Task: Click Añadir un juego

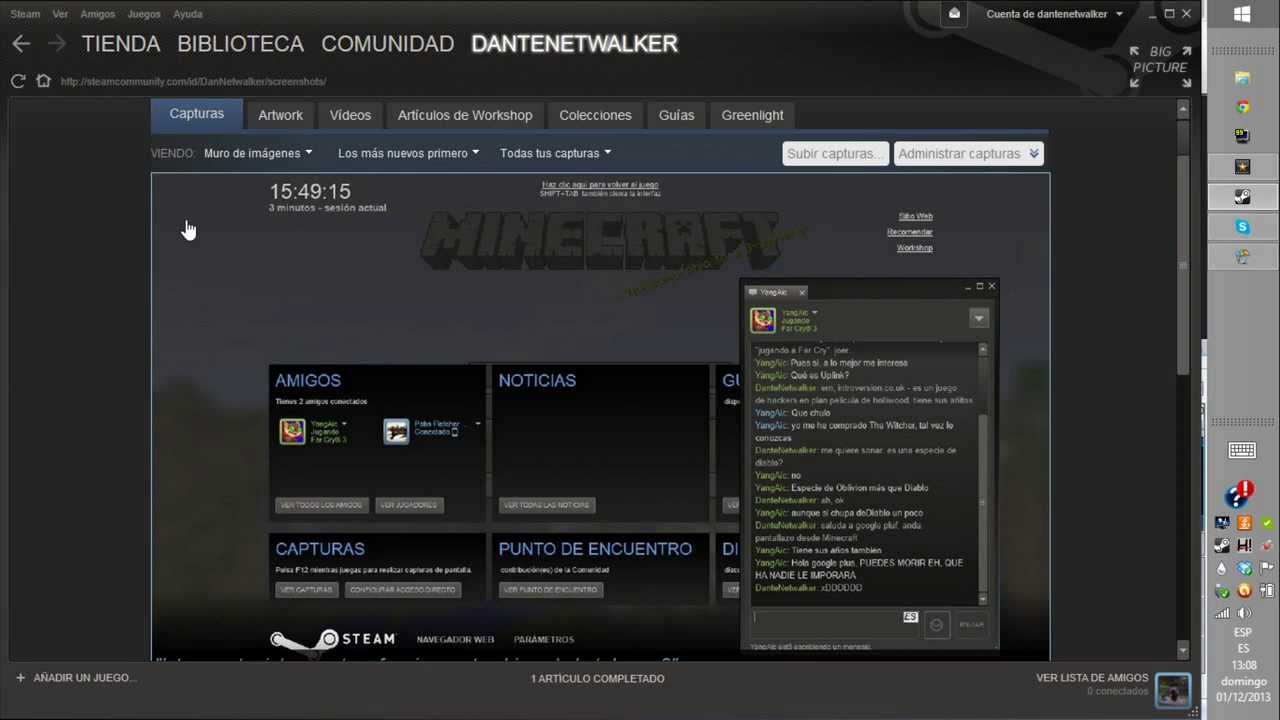Action: [75, 678]
